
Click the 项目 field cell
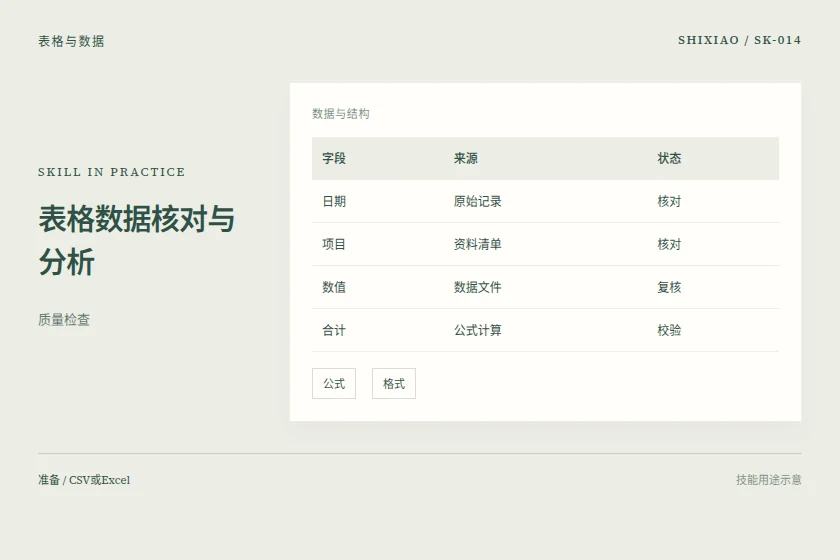[334, 244]
